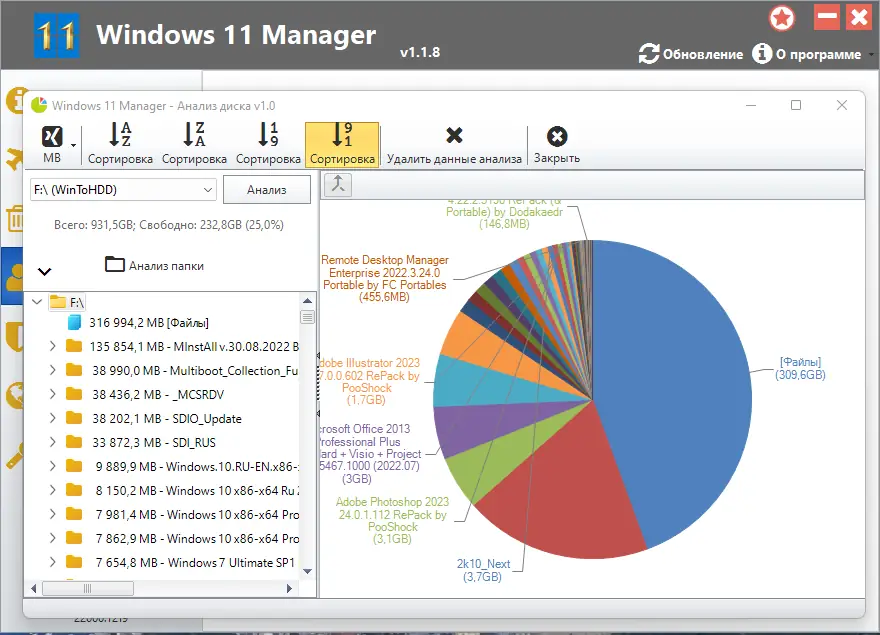The image size is (880, 635).
Task: Click horizontal scrollbar right arrow
Action: [289, 588]
